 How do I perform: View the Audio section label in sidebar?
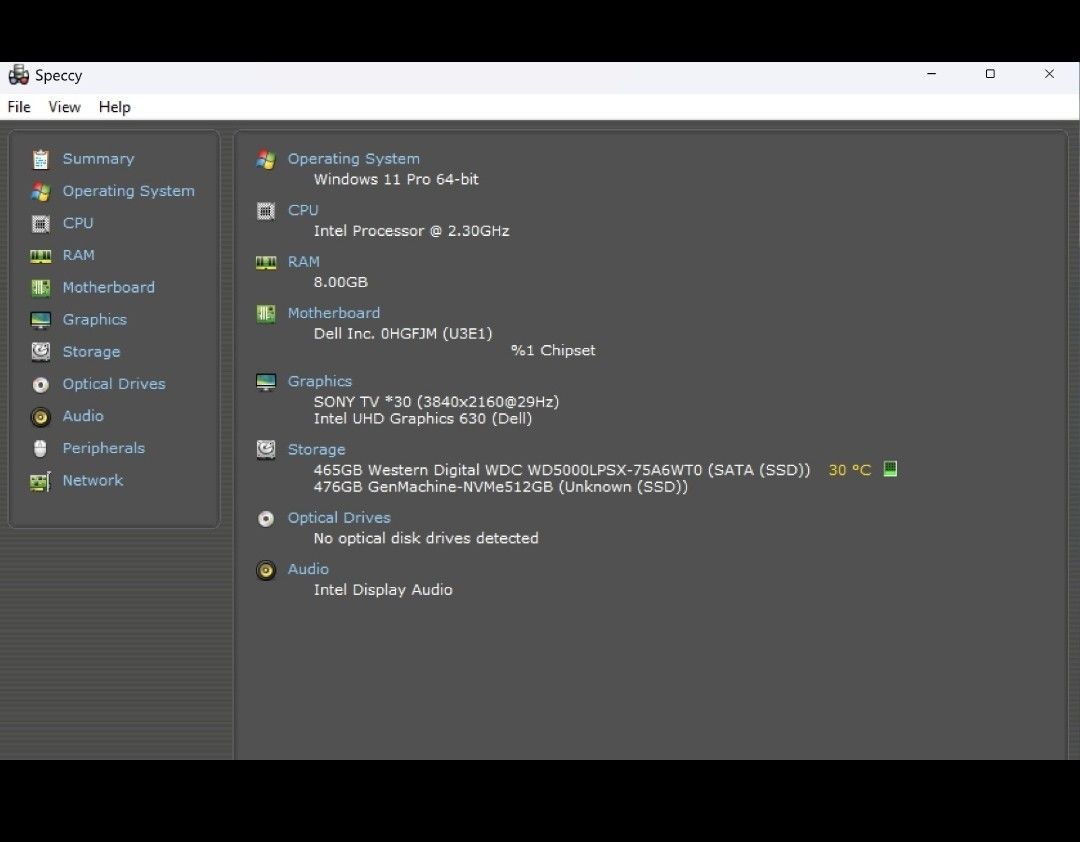[x=83, y=416]
